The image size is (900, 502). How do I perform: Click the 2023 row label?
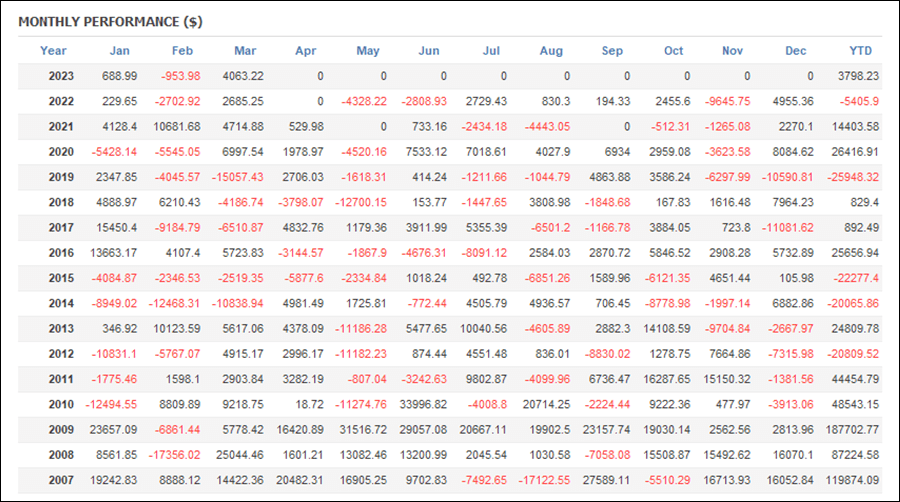point(61,76)
